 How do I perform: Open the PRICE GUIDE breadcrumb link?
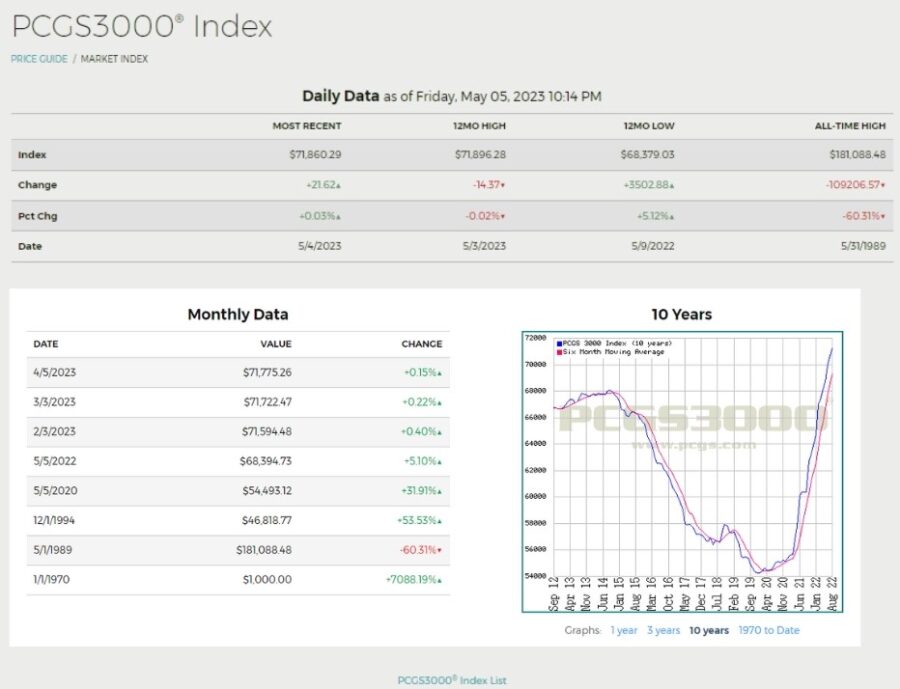(39, 59)
